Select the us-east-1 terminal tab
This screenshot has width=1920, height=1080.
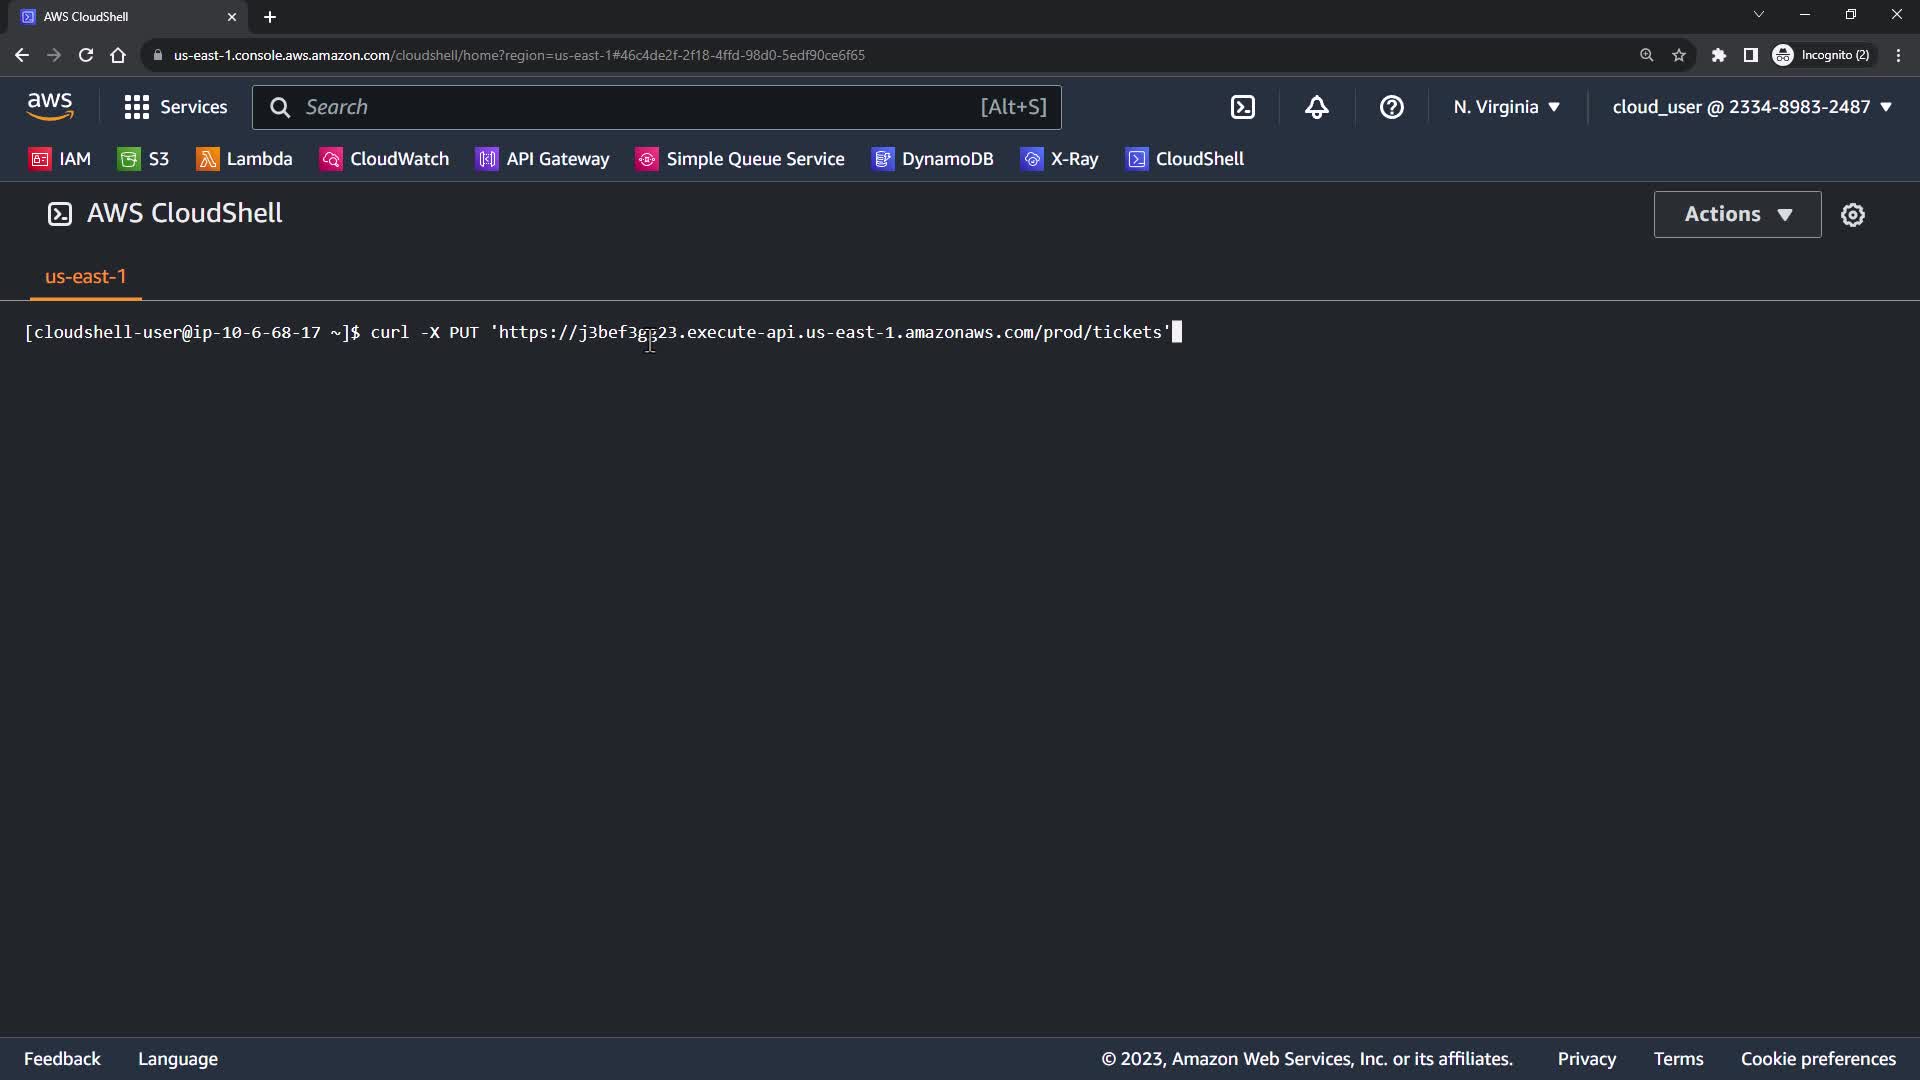pos(86,277)
